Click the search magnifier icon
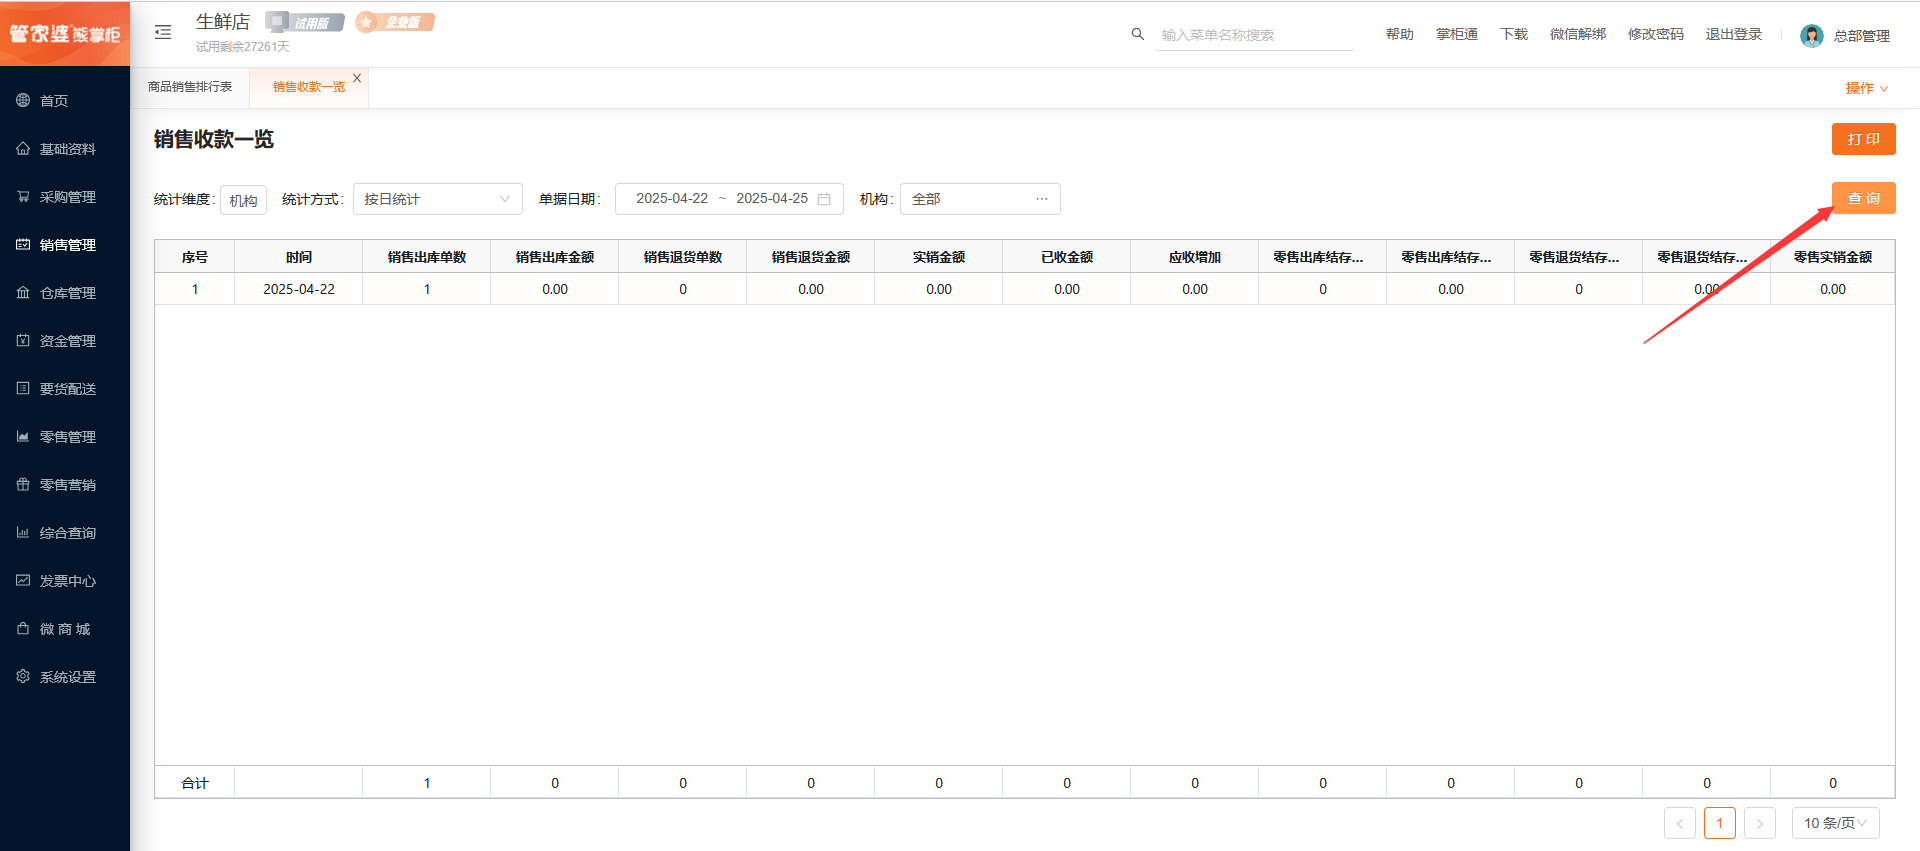1920x851 pixels. (x=1137, y=34)
